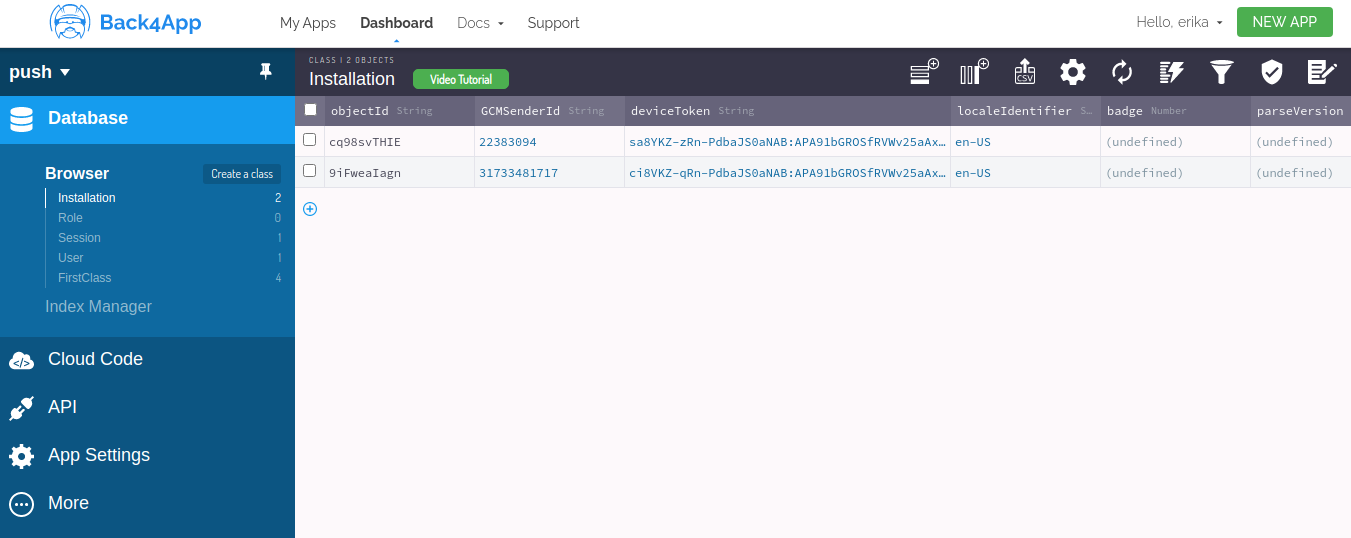Image resolution: width=1351 pixels, height=538 pixels.
Task: Click the lightning bolt rows icon
Action: (1172, 72)
